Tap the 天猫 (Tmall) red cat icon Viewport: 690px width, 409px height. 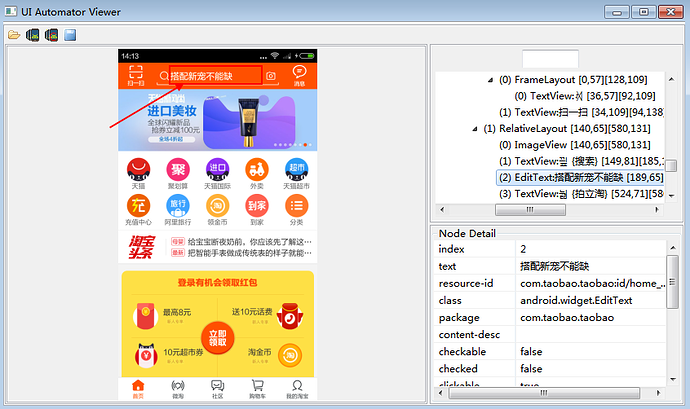(138, 169)
